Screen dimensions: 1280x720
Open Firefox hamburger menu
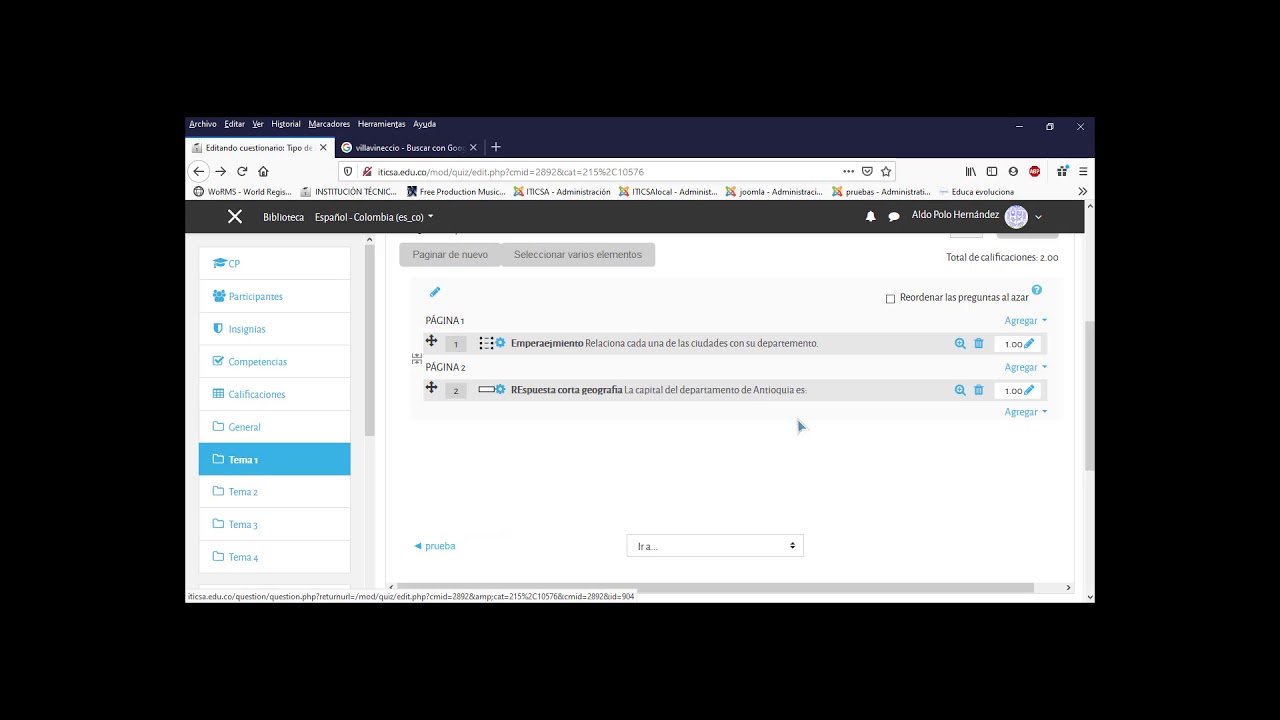[1083, 171]
